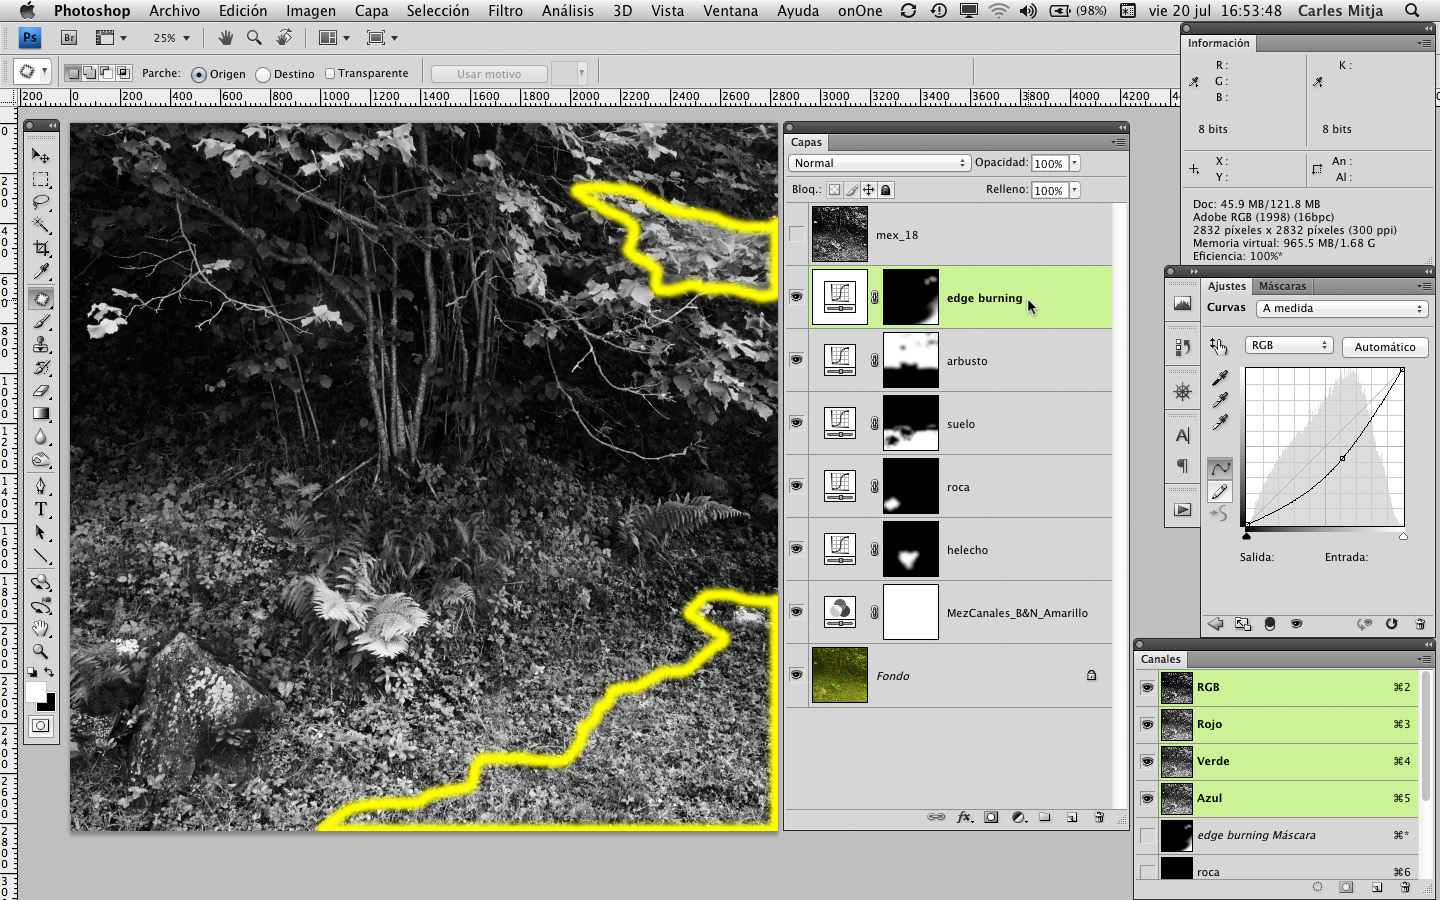
Task: Open the Curves preset A medida dropdown
Action: (x=1341, y=308)
